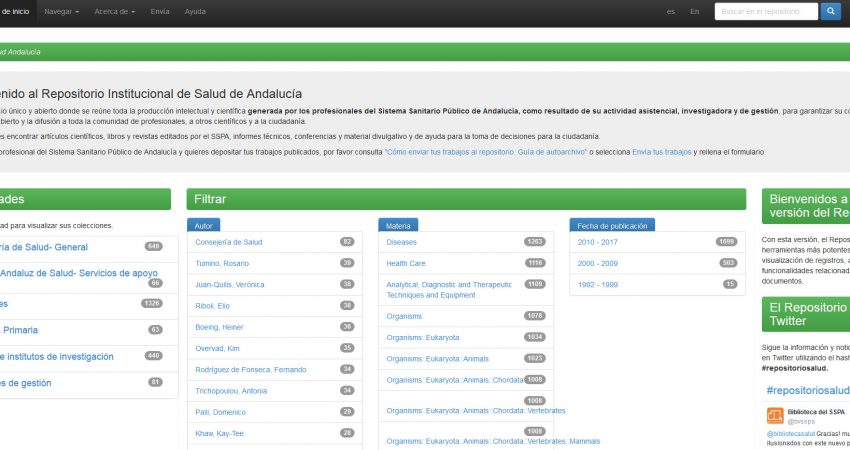
Task: Filter by subject ending in ::Animals::Chordata
Action: tap(455, 380)
